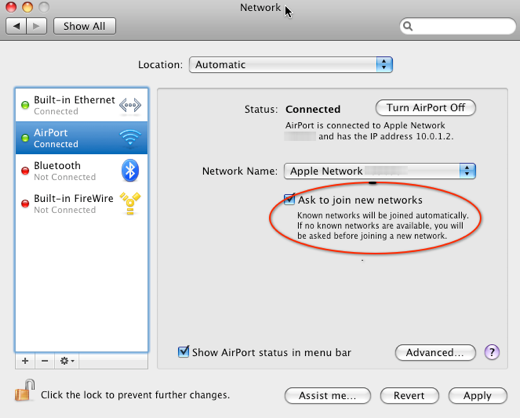
Task: Click the yellow FireWire icon
Action: pyautogui.click(x=130, y=203)
